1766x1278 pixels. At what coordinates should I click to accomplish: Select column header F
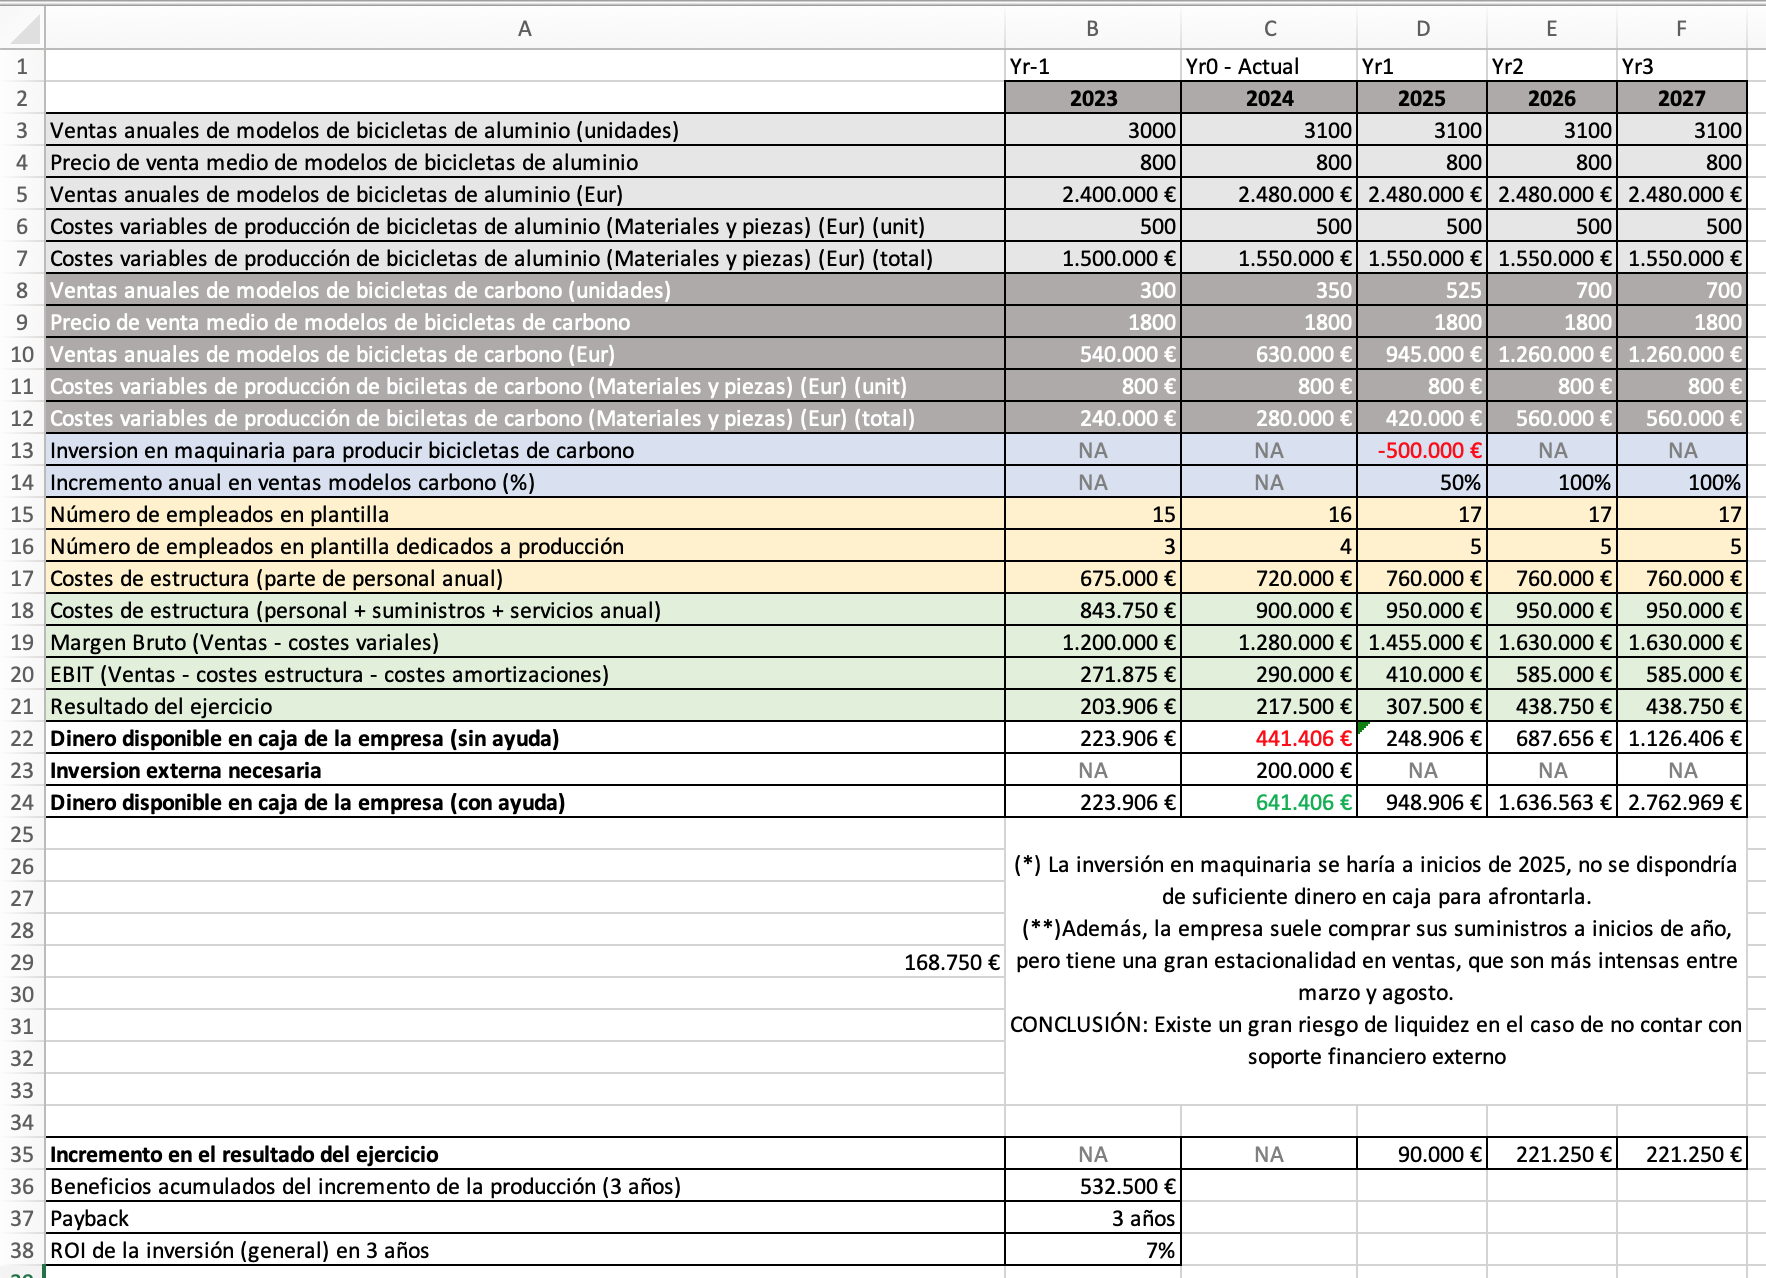(x=1683, y=28)
